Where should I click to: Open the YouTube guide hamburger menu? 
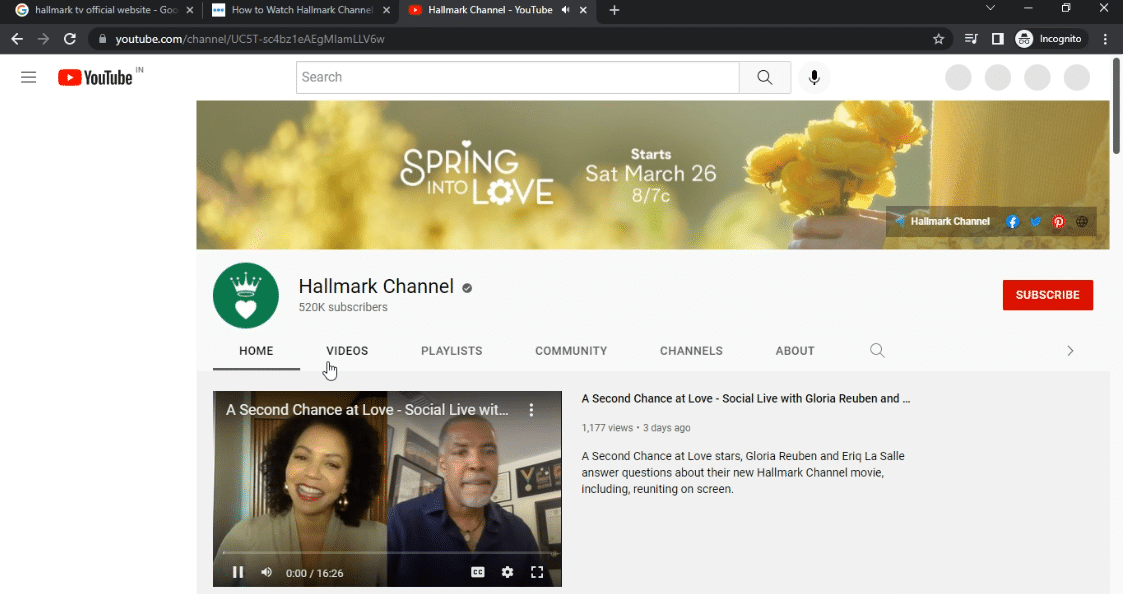(x=29, y=77)
